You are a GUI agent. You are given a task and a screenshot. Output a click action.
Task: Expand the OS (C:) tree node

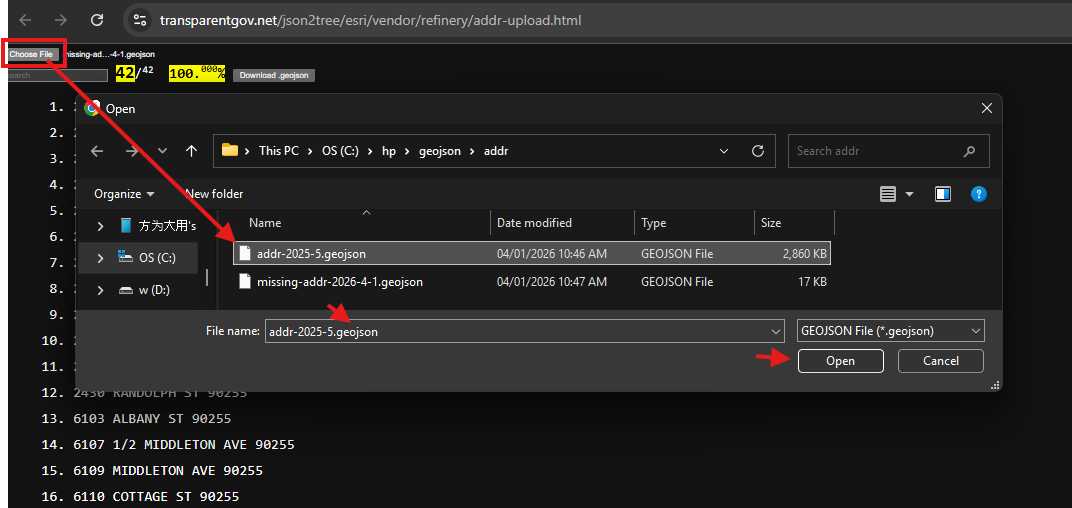99,258
